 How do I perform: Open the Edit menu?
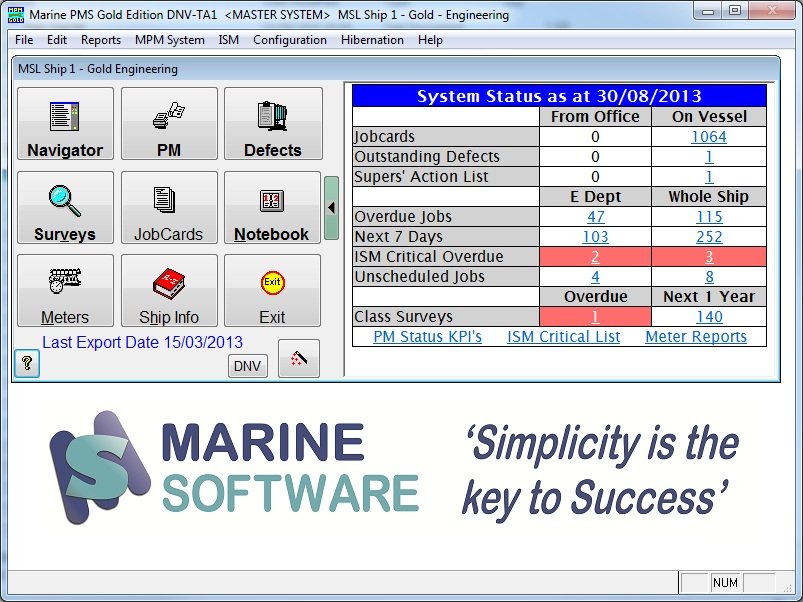pyautogui.click(x=57, y=40)
